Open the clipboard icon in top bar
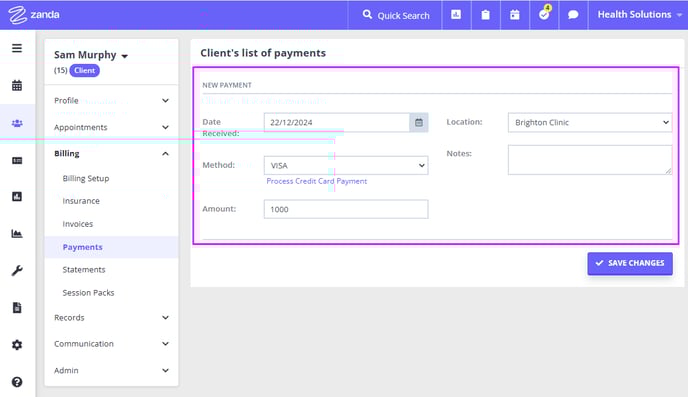Screen dimensions: 688x397 (485, 14)
